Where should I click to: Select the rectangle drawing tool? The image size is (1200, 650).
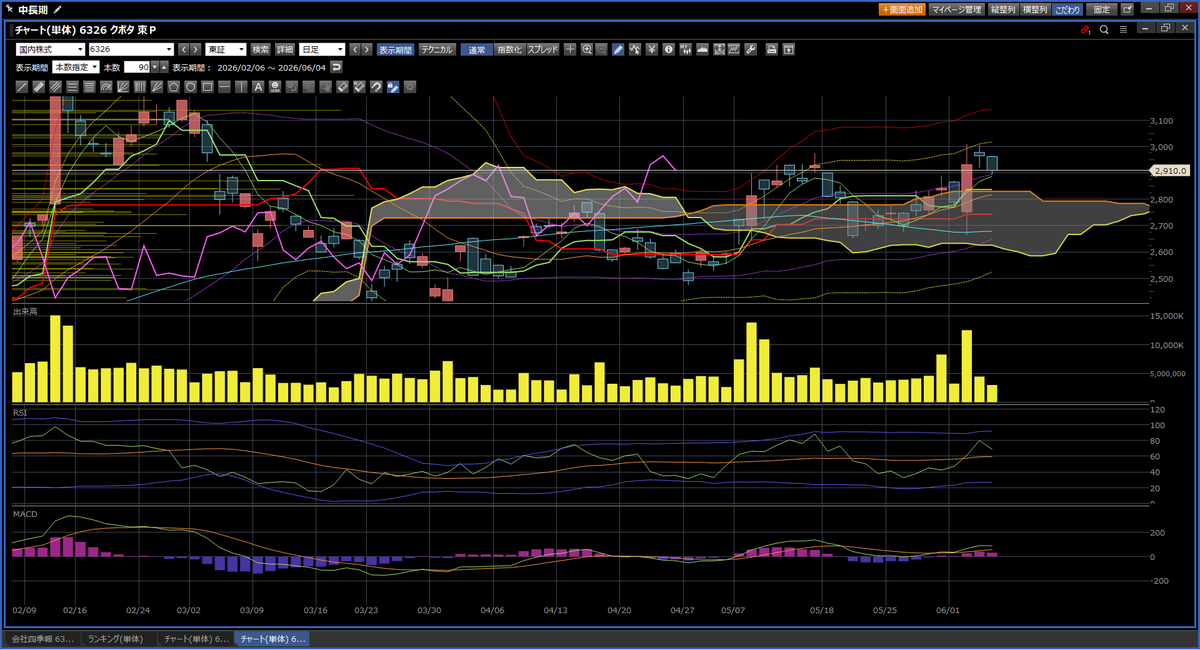click(207, 87)
